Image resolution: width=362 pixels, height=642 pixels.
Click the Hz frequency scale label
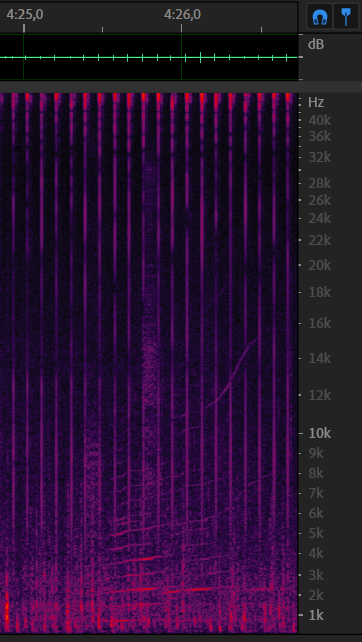point(316,102)
